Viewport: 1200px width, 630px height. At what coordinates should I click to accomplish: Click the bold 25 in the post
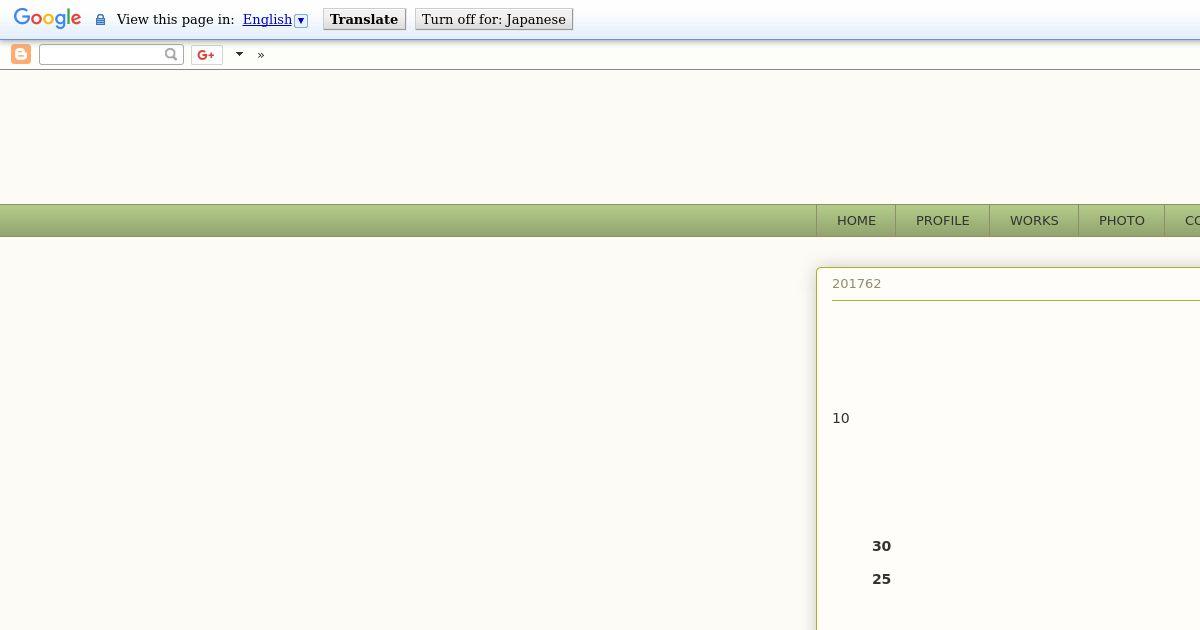pos(881,579)
